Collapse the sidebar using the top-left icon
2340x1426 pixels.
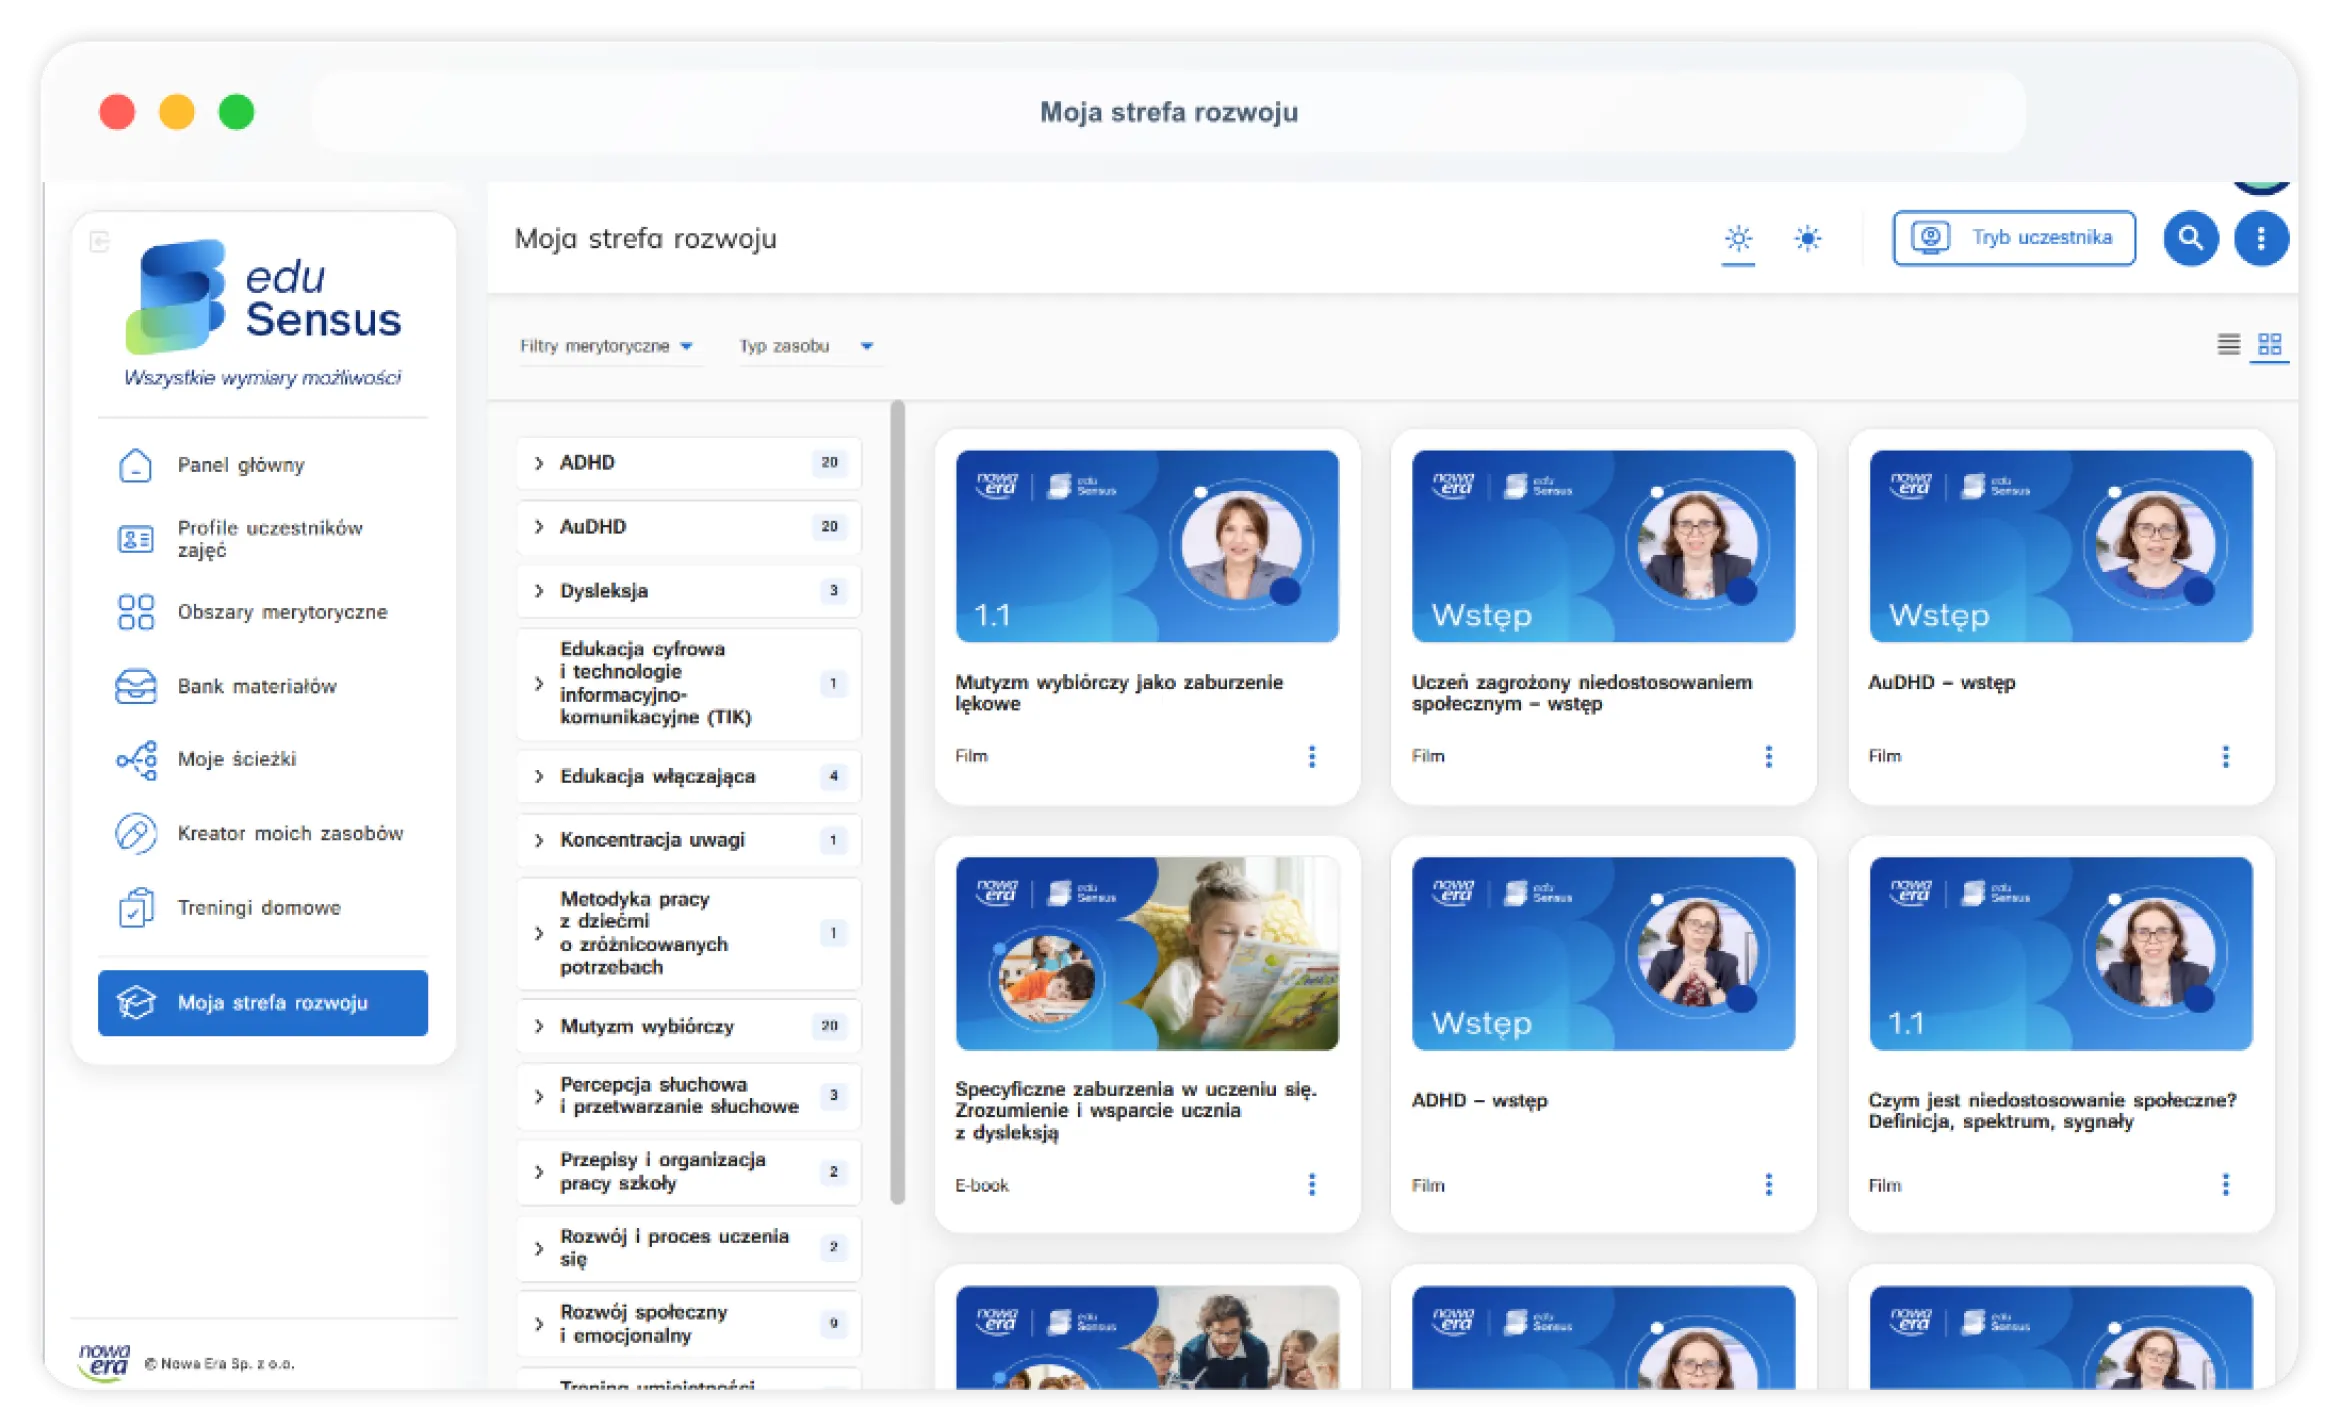[98, 242]
